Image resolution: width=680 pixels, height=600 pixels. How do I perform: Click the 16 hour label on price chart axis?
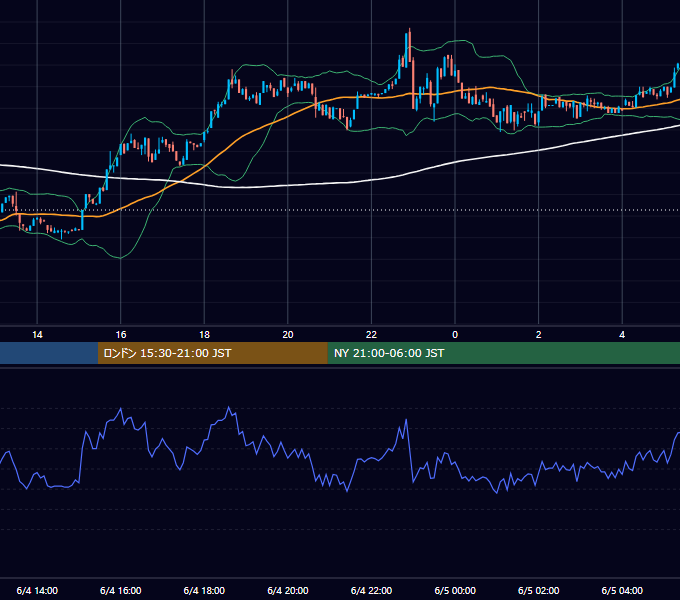click(121, 335)
